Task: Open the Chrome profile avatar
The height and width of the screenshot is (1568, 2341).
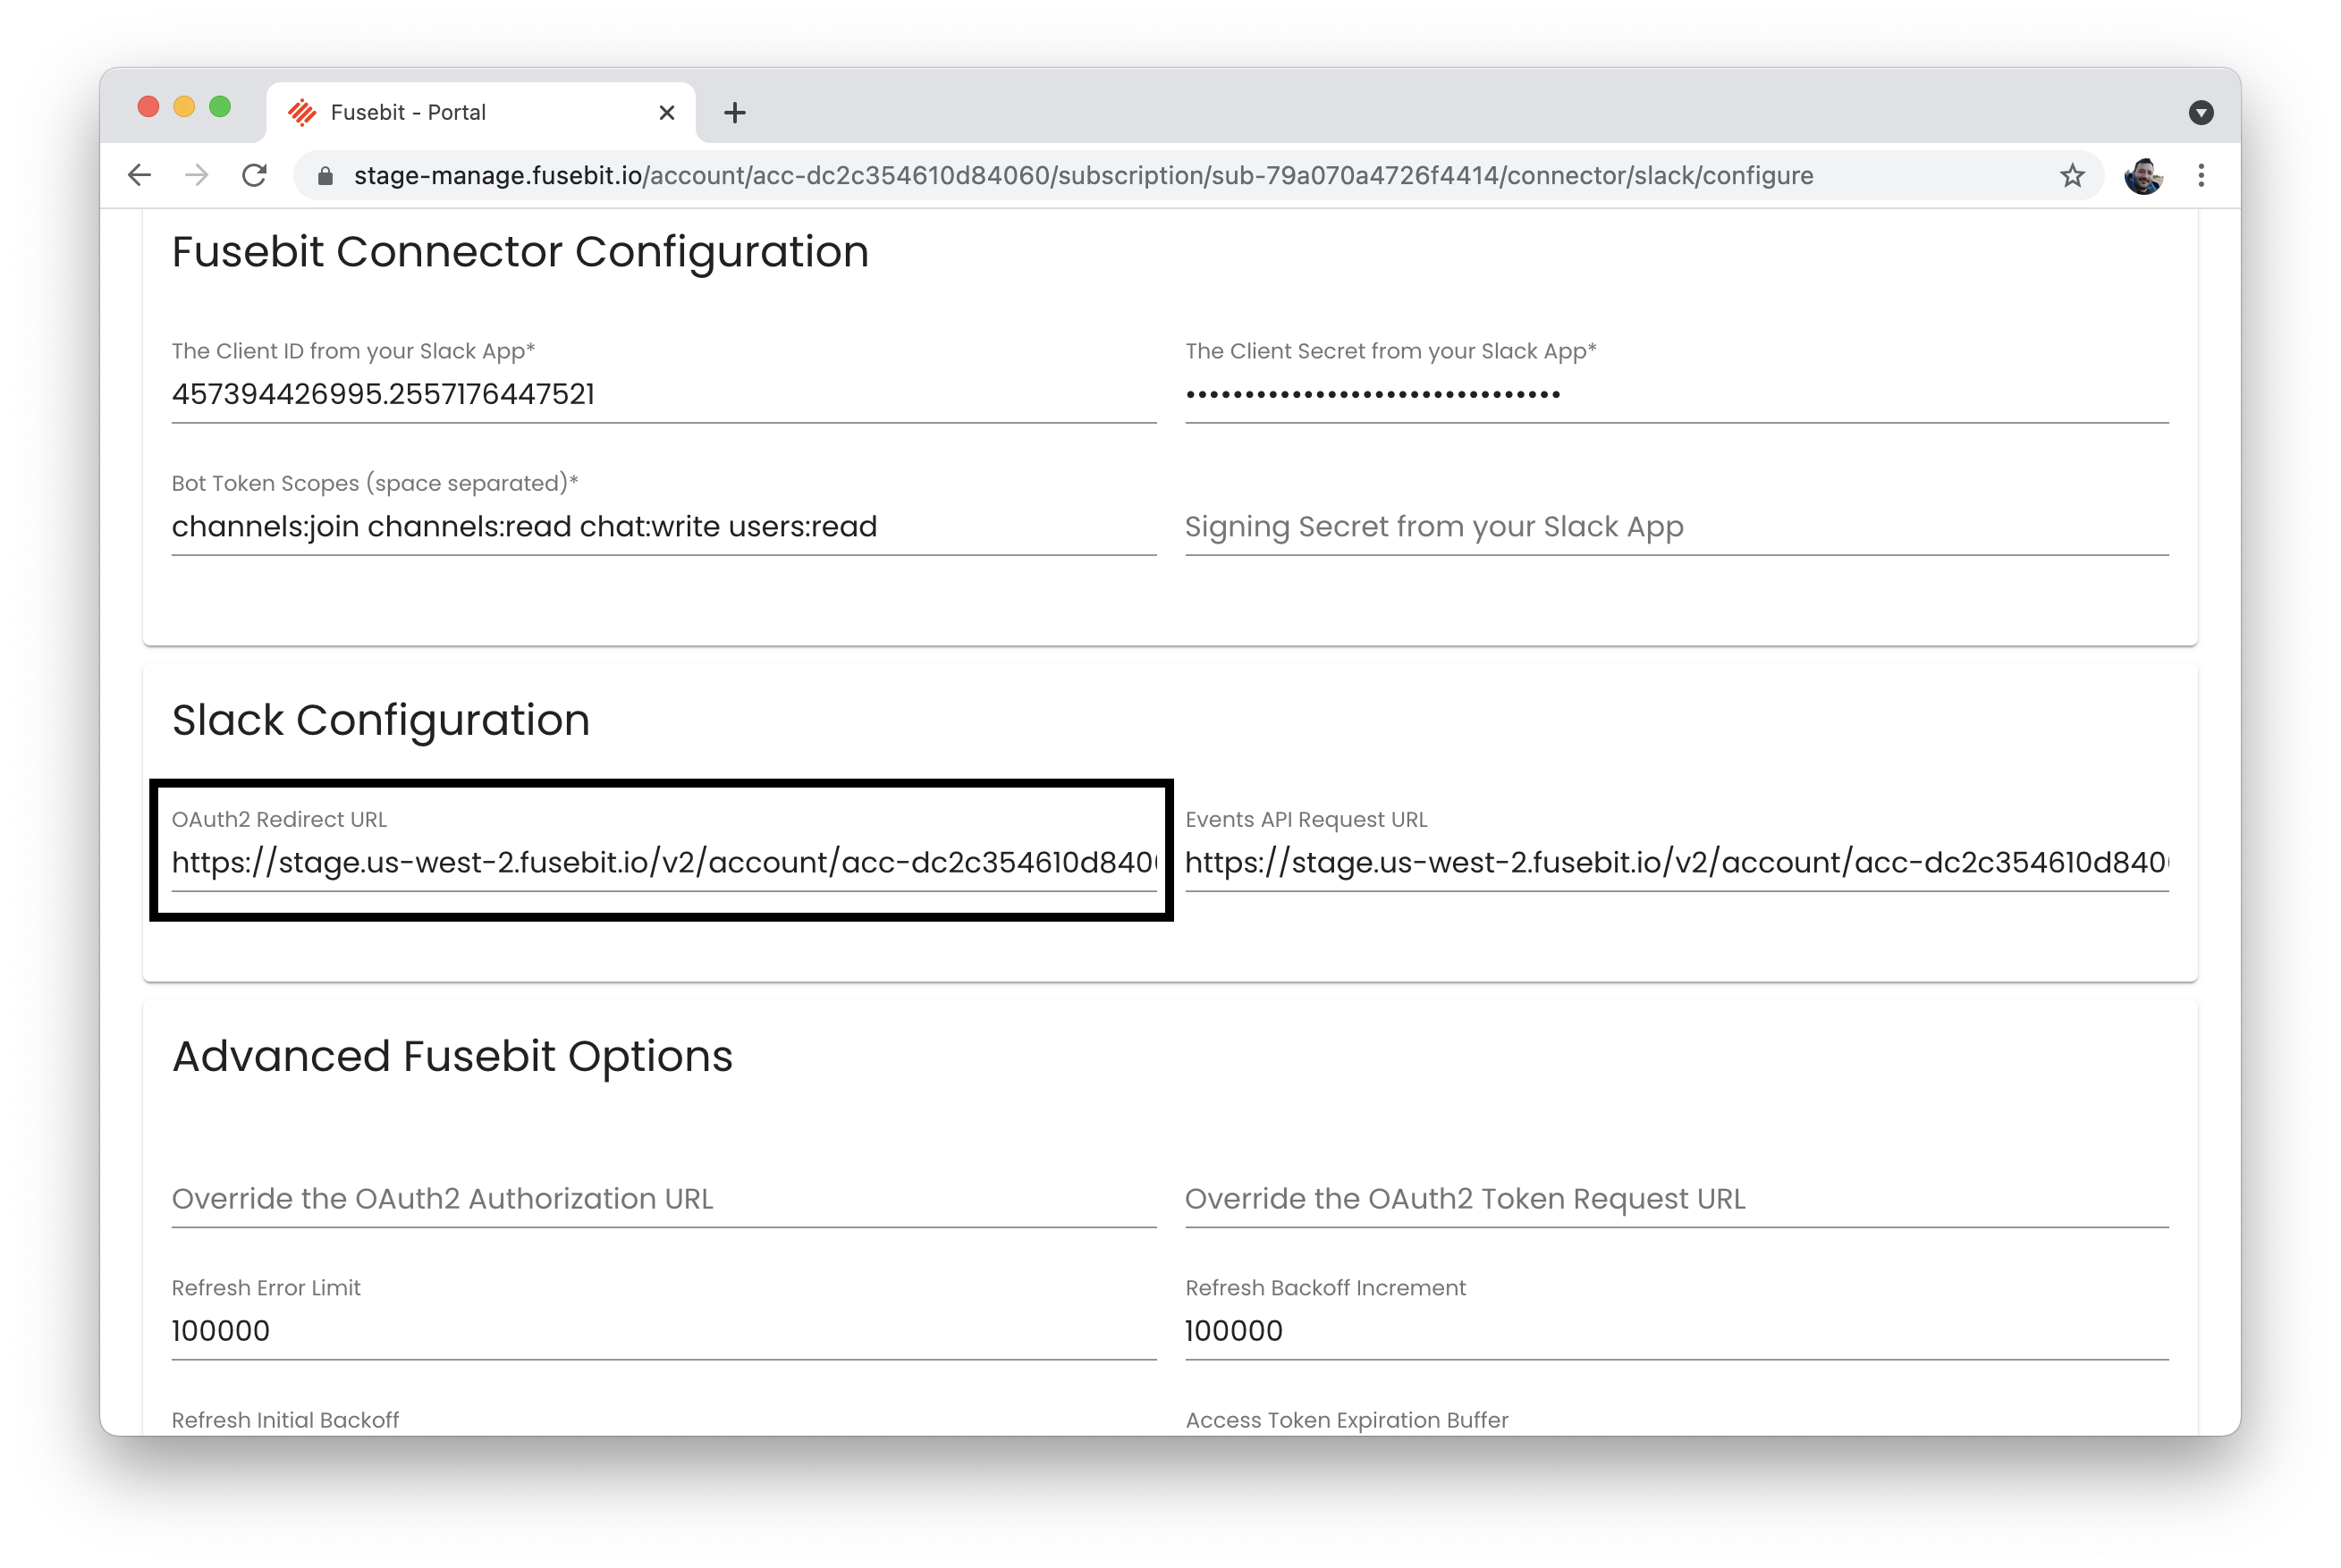Action: click(x=2143, y=176)
